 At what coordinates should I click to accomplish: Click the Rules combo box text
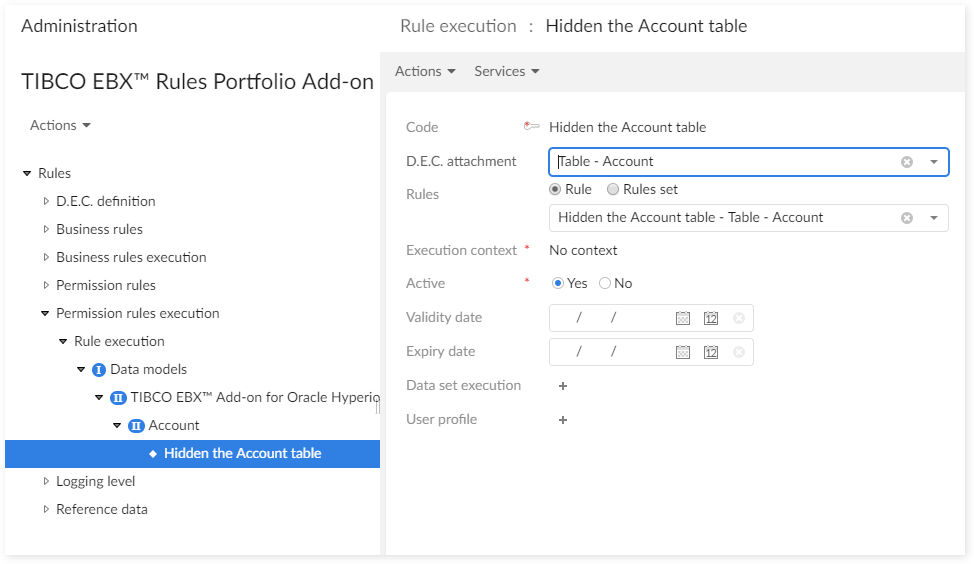(x=691, y=217)
